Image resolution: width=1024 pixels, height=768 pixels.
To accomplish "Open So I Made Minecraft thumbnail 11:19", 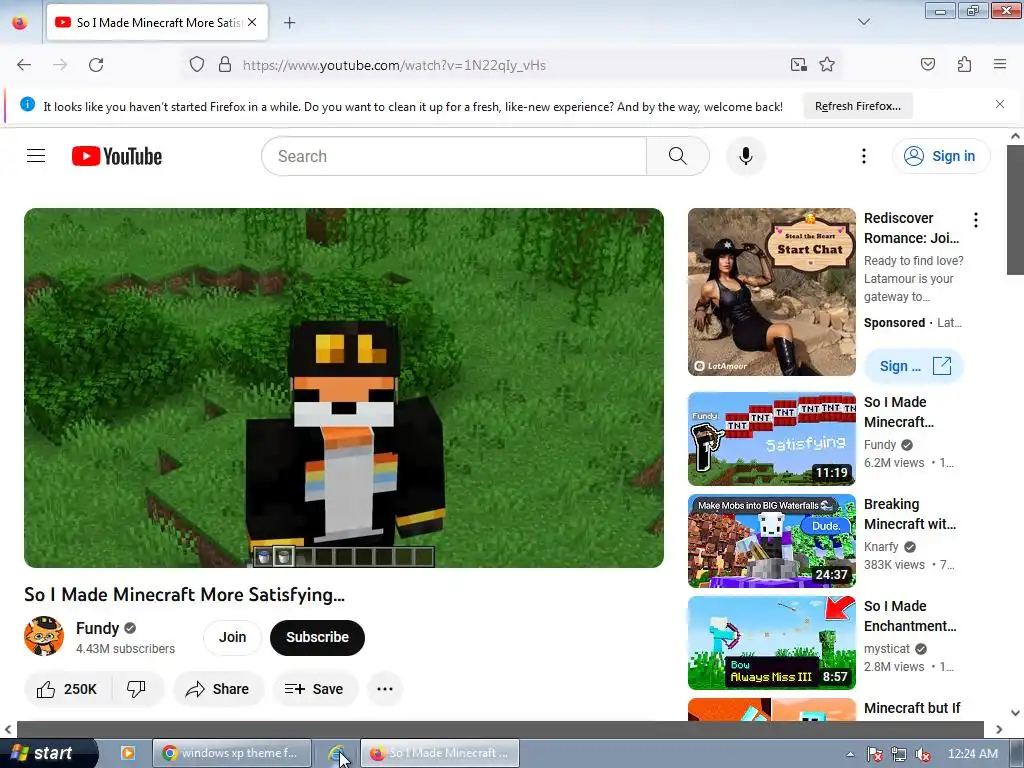I will pyautogui.click(x=771, y=439).
